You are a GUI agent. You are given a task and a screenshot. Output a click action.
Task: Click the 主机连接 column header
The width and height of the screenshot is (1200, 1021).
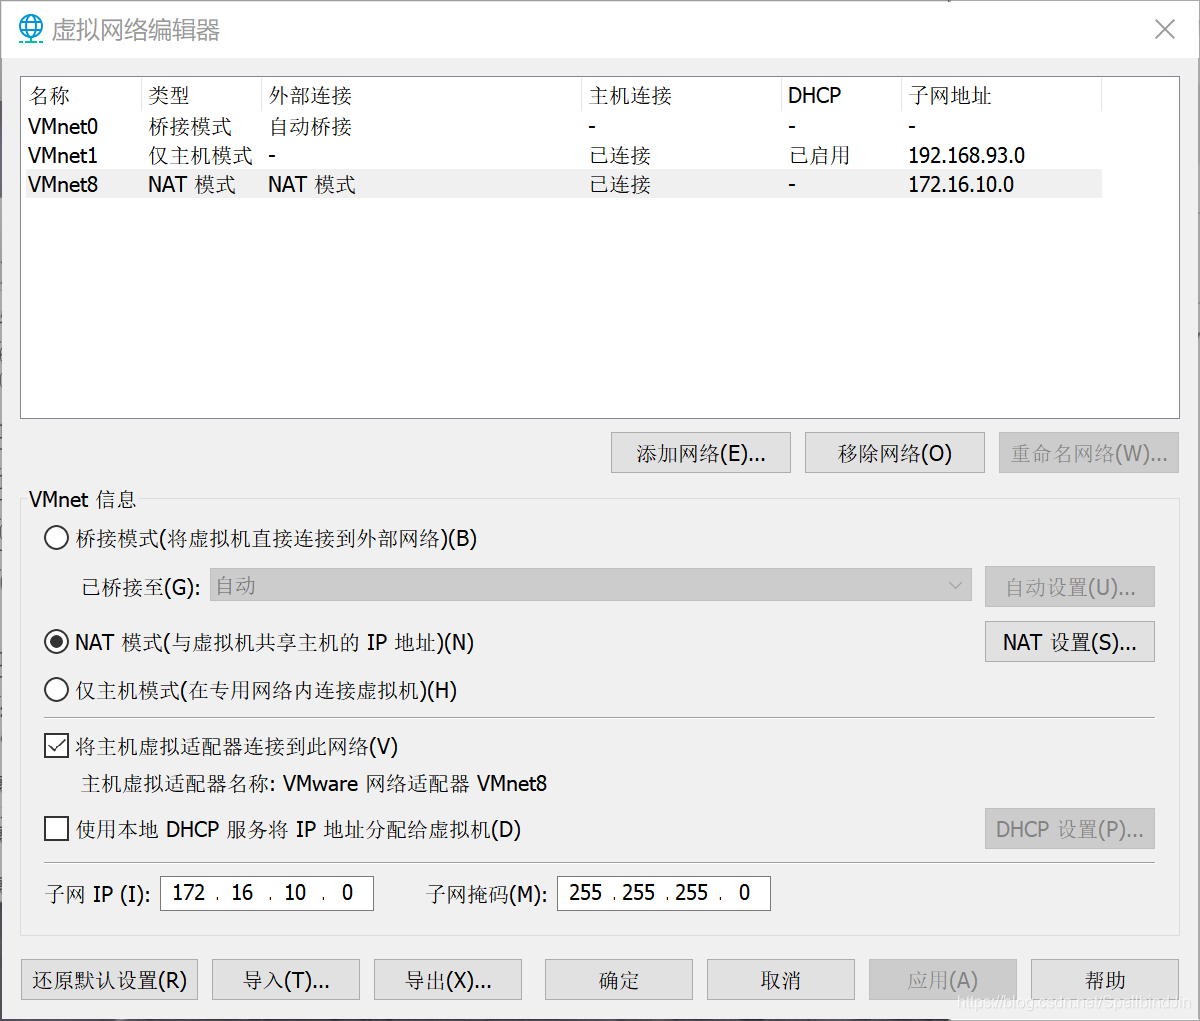[681, 96]
